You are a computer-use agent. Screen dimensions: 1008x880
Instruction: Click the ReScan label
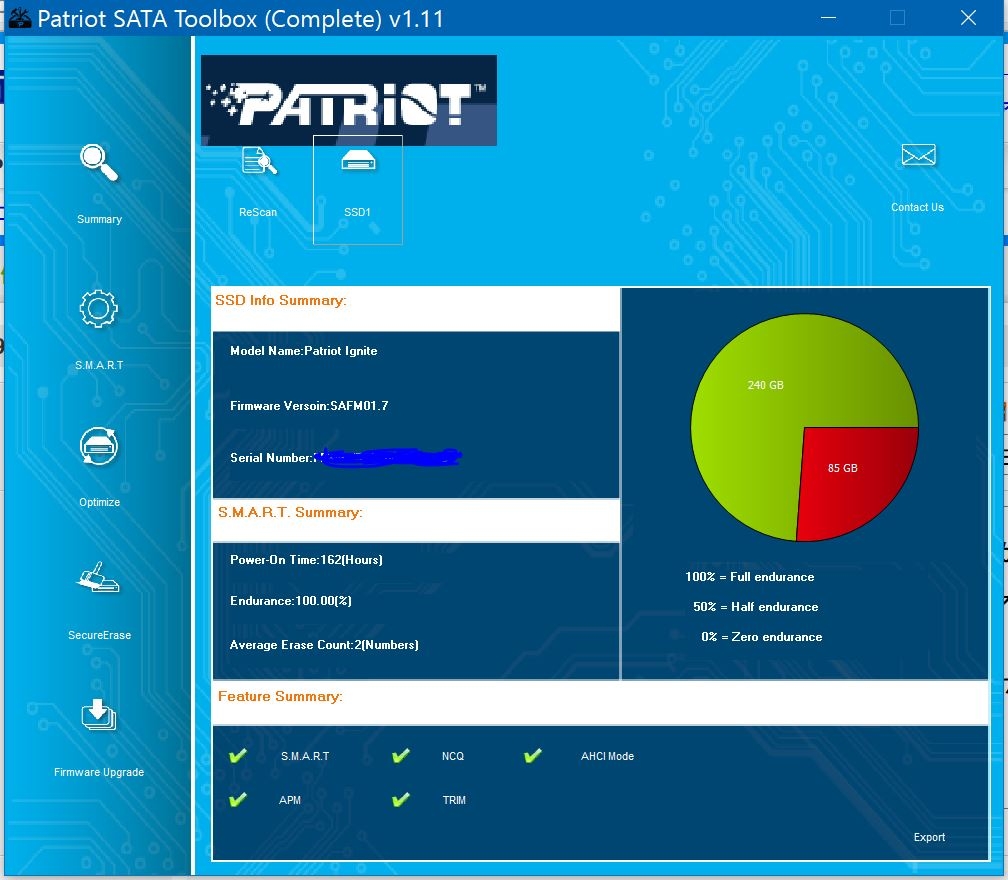coord(258,212)
